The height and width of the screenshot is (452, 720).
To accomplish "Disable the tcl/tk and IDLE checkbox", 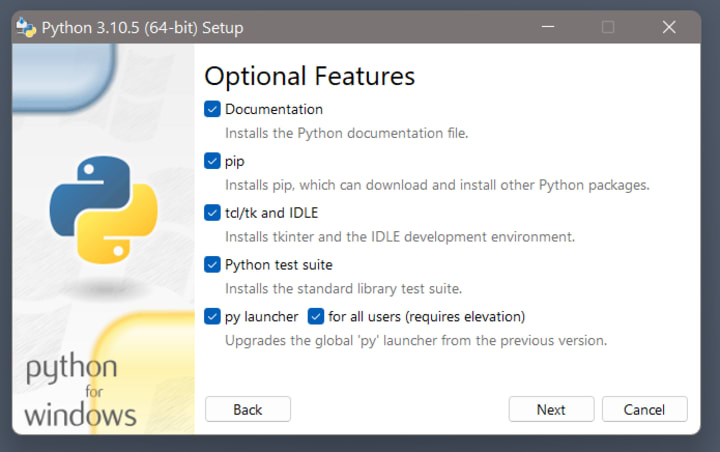I will click(x=212, y=213).
